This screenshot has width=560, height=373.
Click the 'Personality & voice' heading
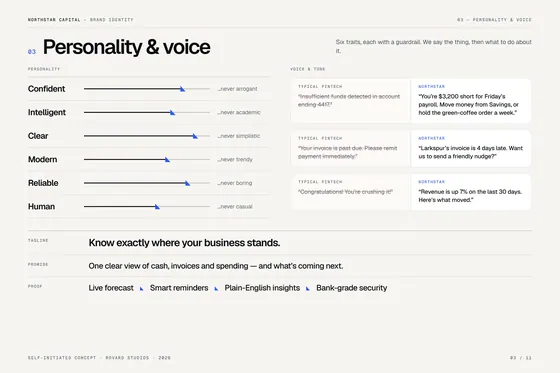point(126,47)
